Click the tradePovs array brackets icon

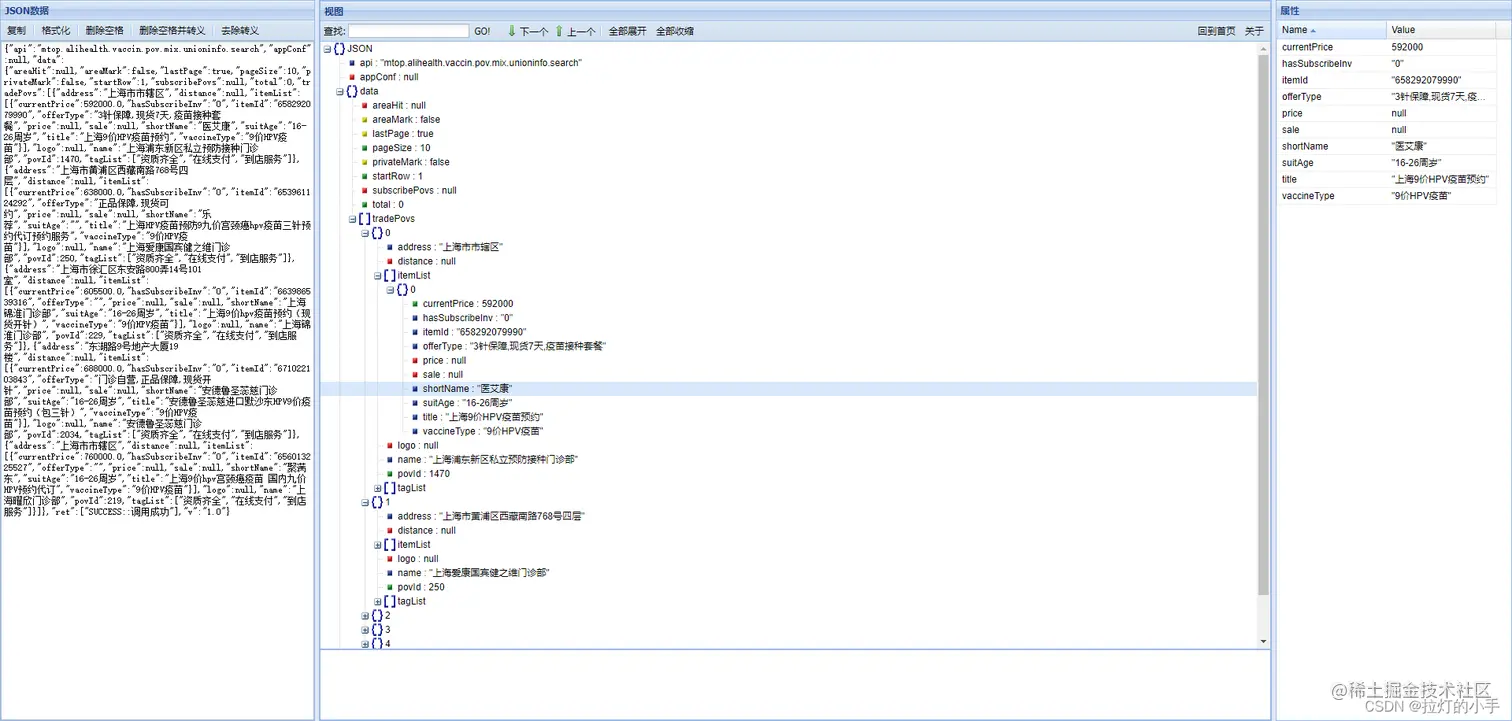pyautogui.click(x=364, y=218)
